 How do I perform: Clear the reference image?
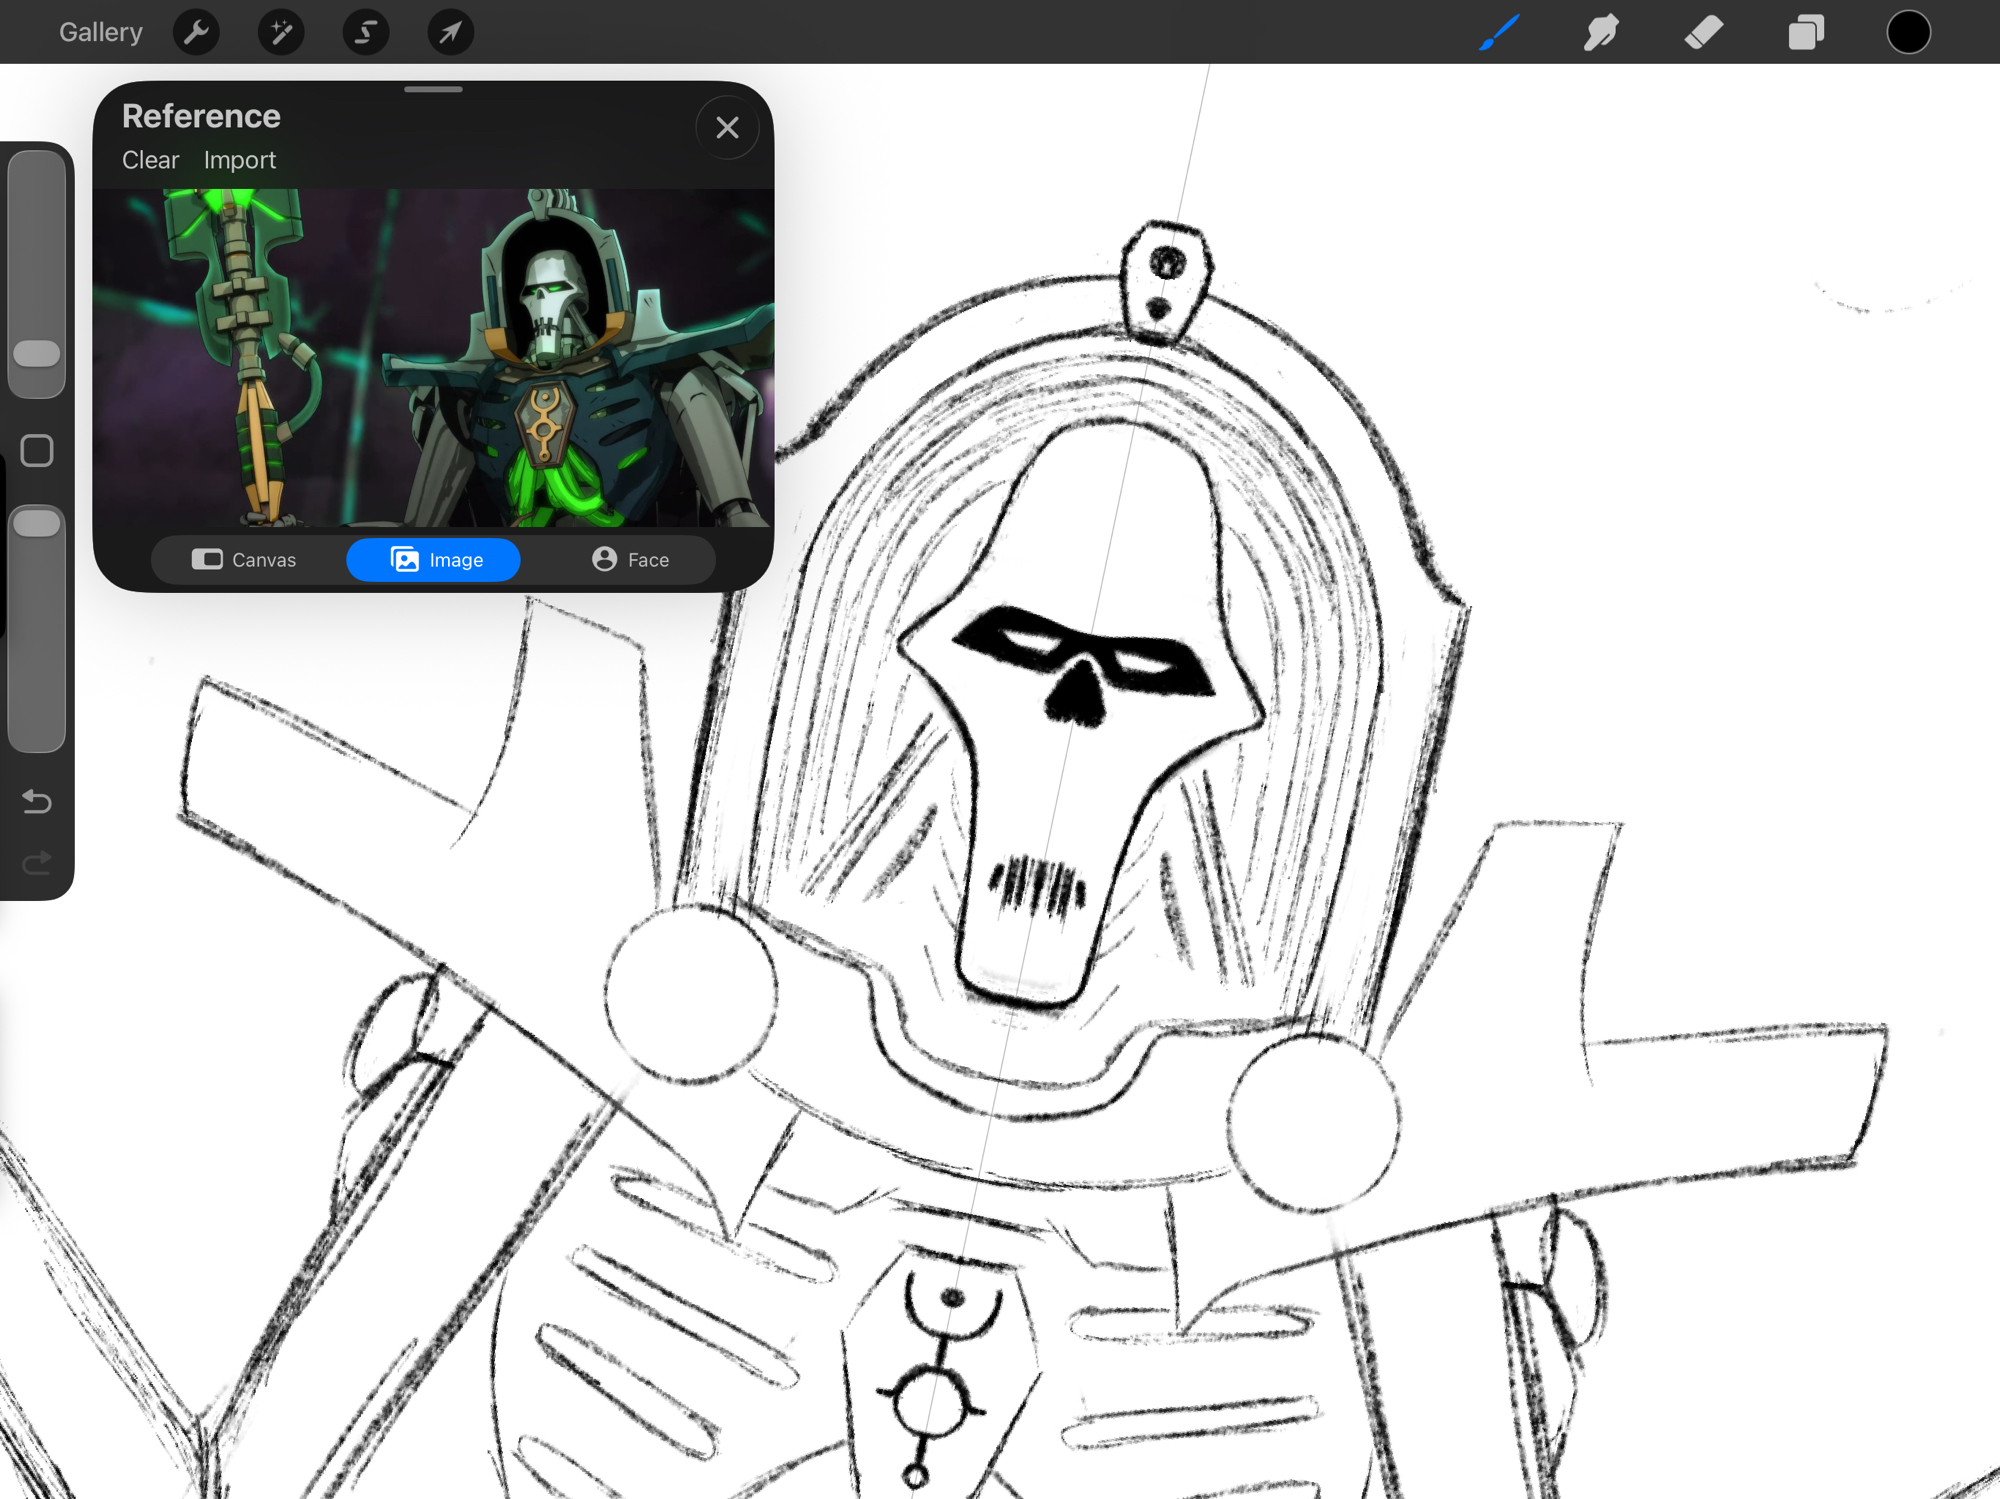tap(150, 160)
